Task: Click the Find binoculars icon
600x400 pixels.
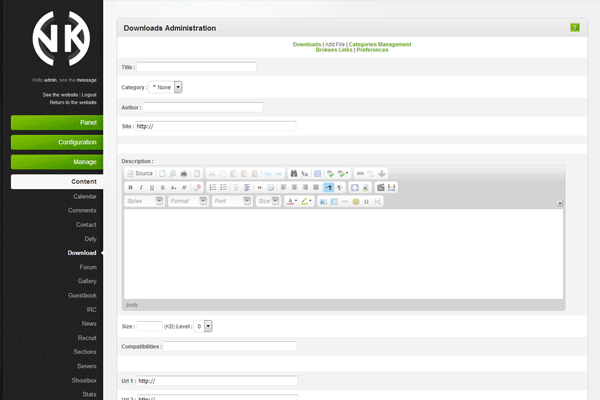Action: point(294,173)
